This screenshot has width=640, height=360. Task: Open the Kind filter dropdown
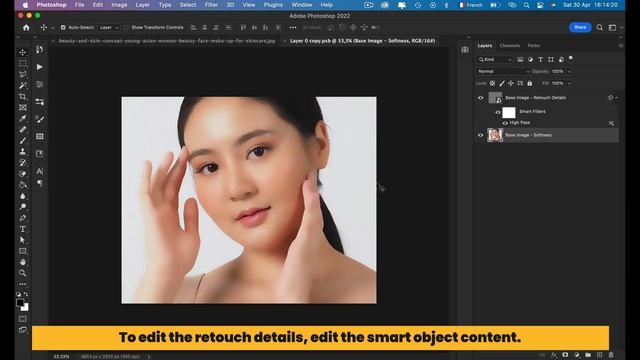[x=495, y=60]
